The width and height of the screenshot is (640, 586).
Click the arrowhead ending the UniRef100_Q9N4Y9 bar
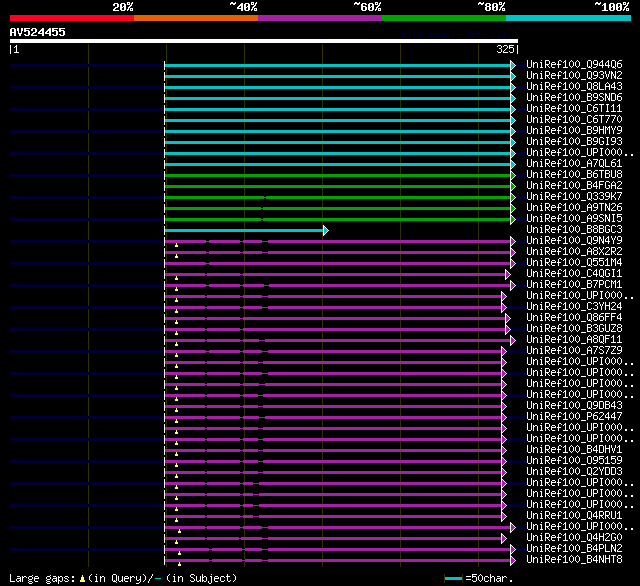pyautogui.click(x=513, y=242)
